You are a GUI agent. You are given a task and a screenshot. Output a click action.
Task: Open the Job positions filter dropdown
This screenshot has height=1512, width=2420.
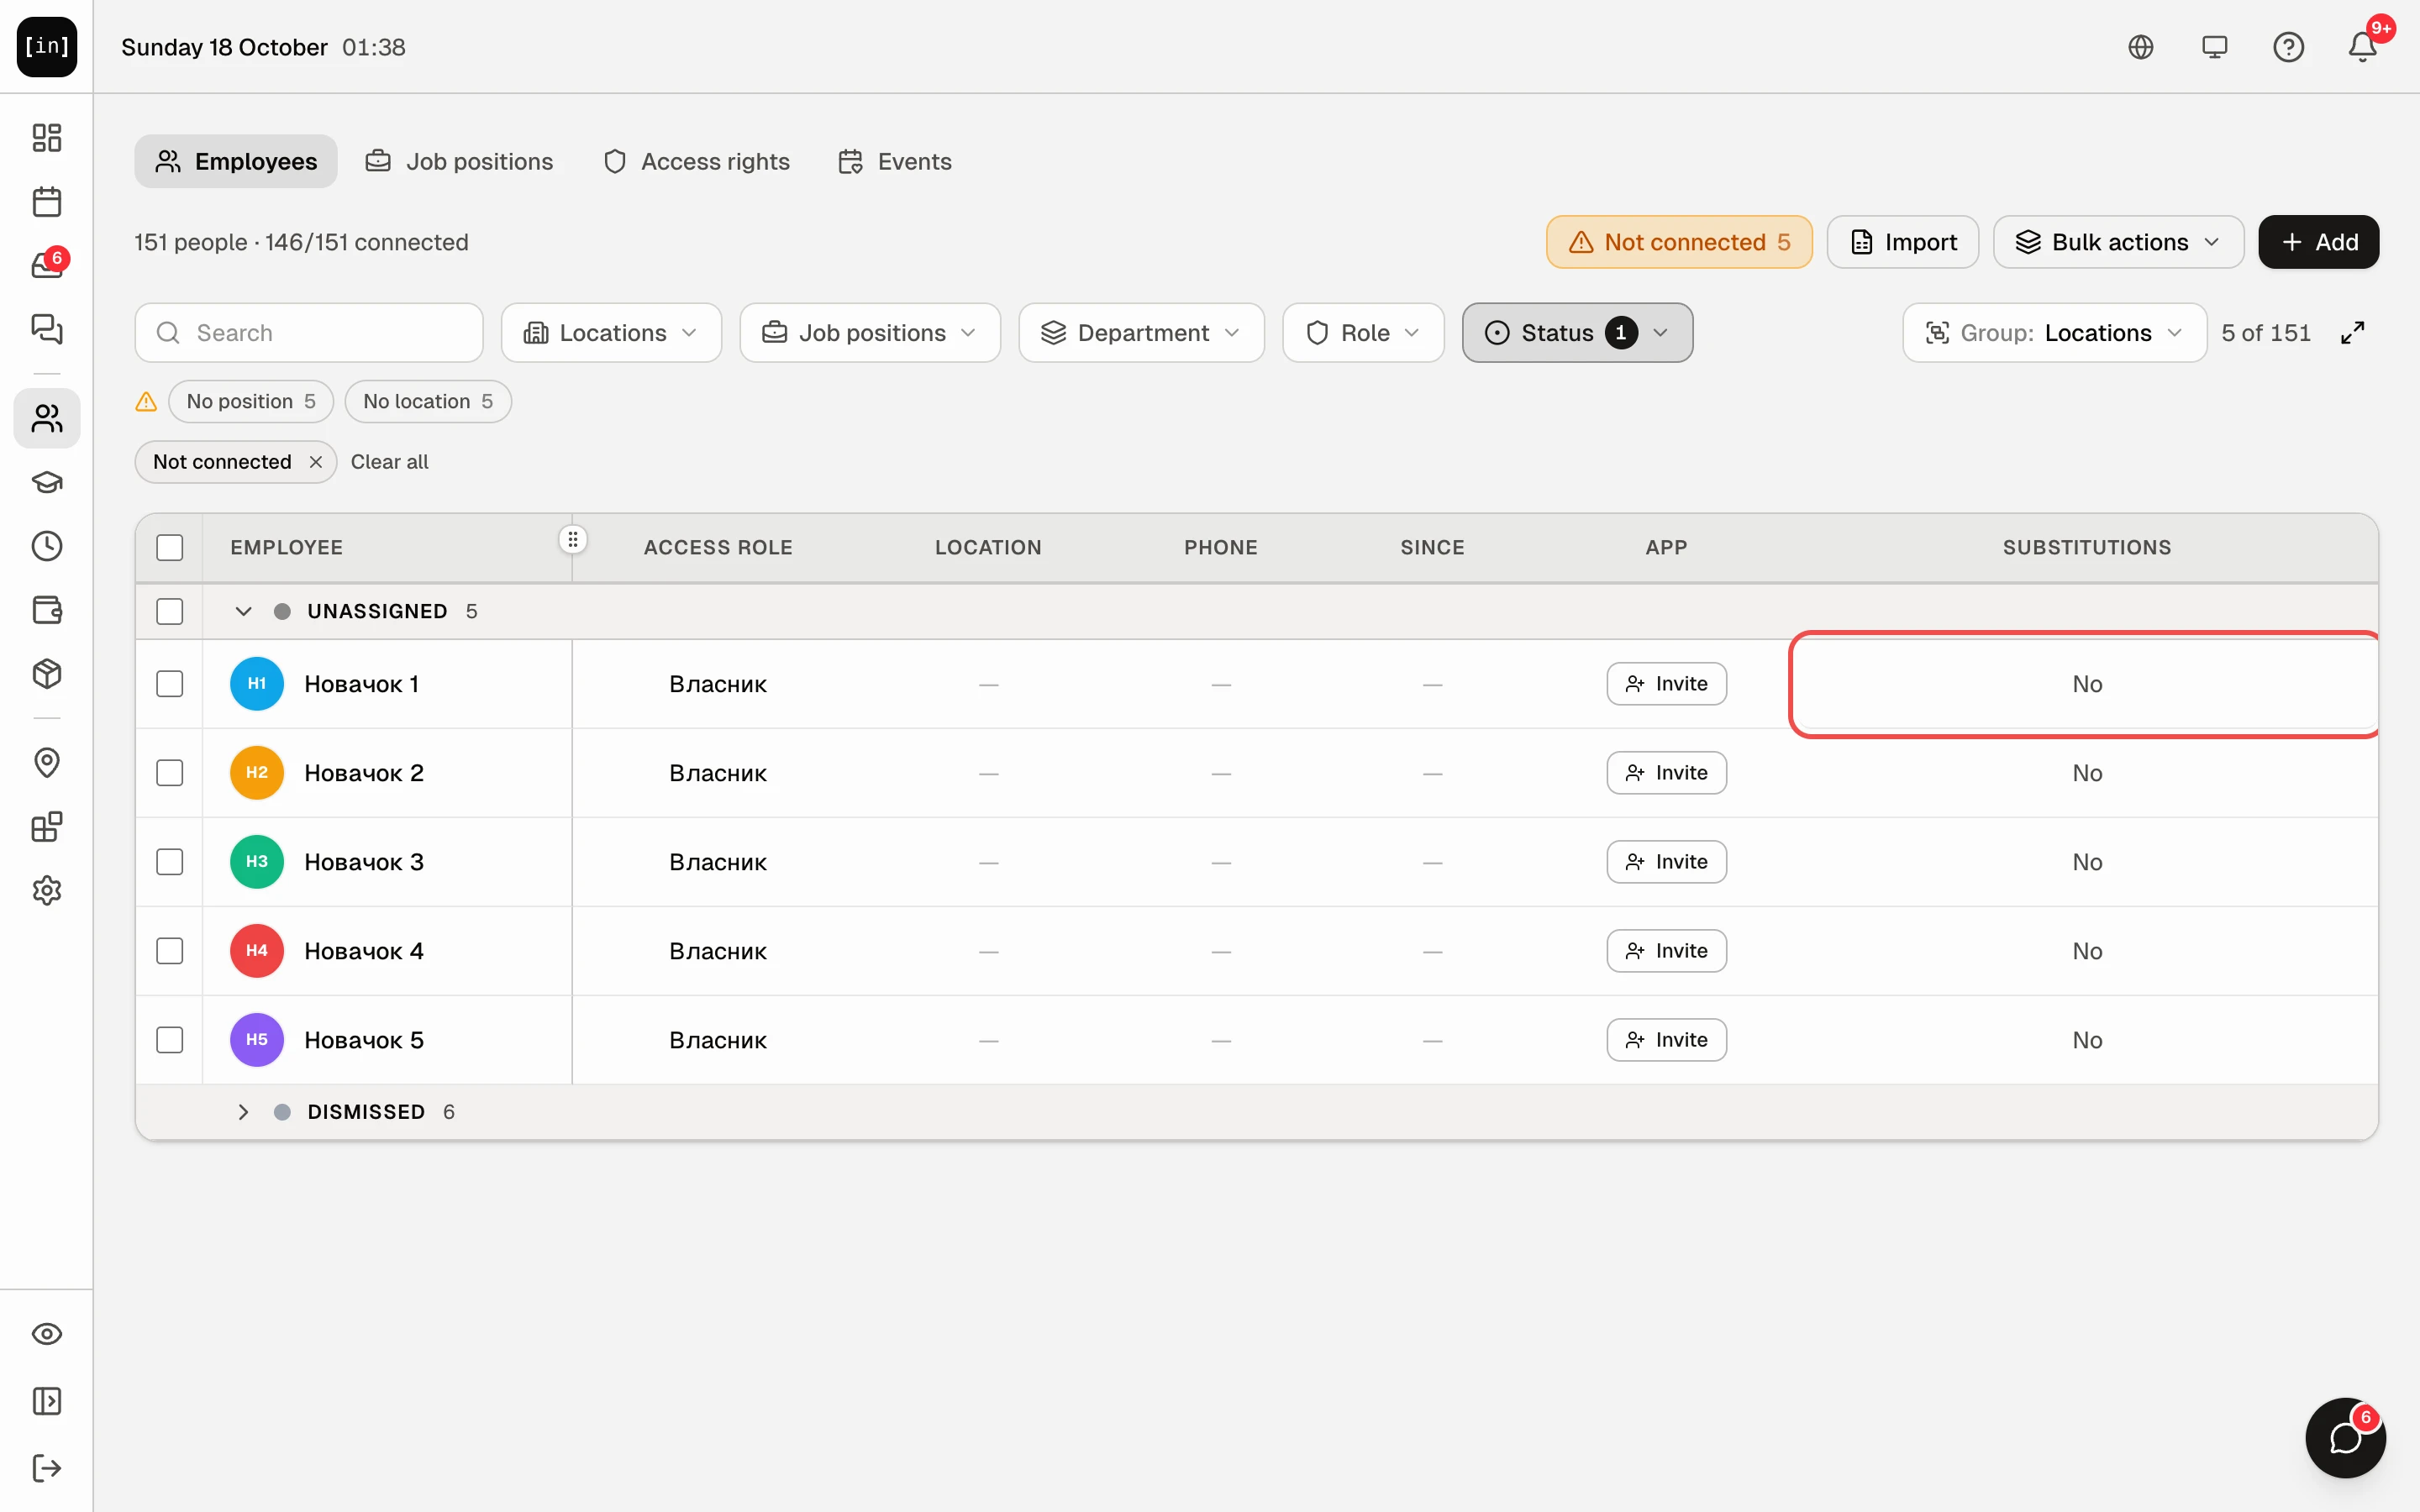[870, 333]
